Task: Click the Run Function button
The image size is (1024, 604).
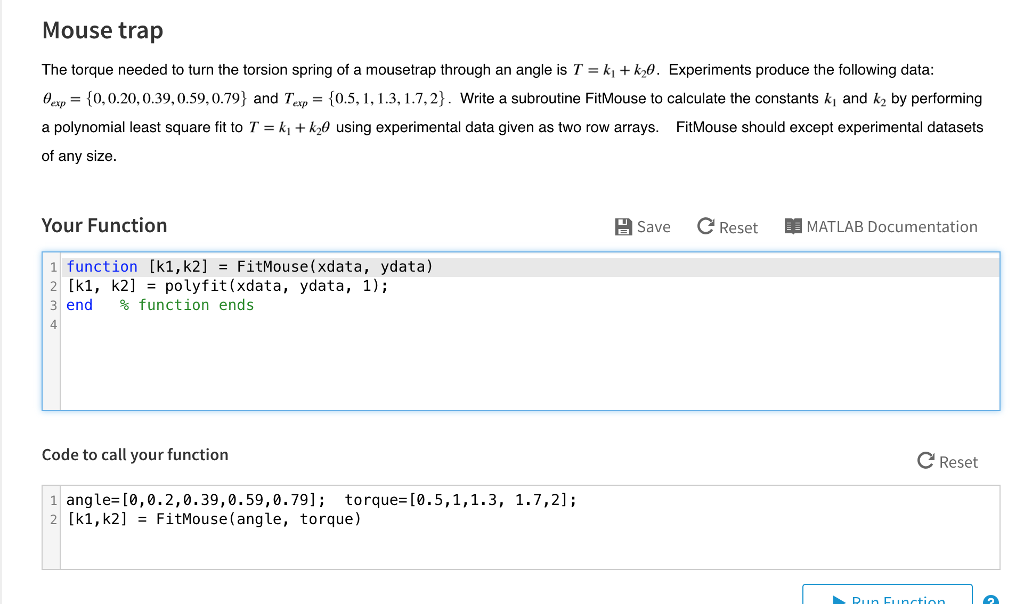Action: (887, 597)
